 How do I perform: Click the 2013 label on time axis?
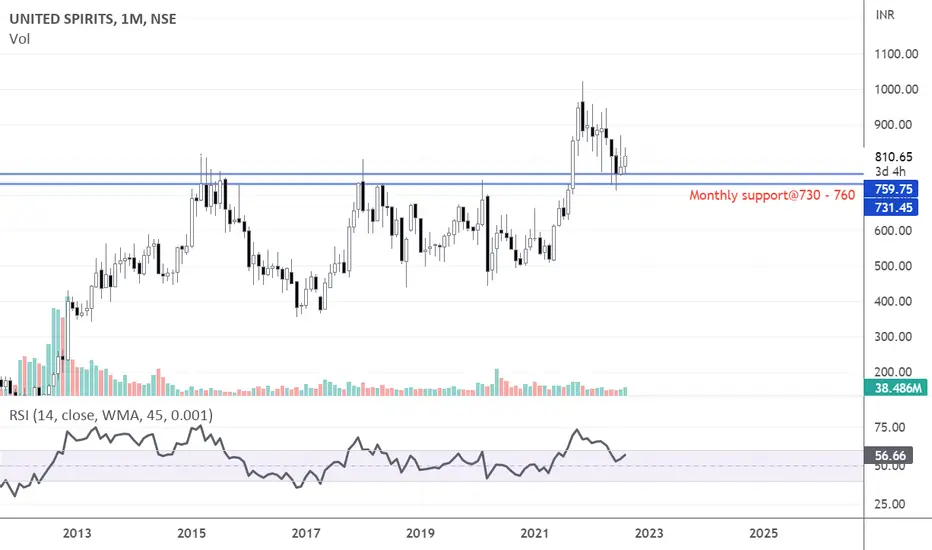(x=77, y=533)
